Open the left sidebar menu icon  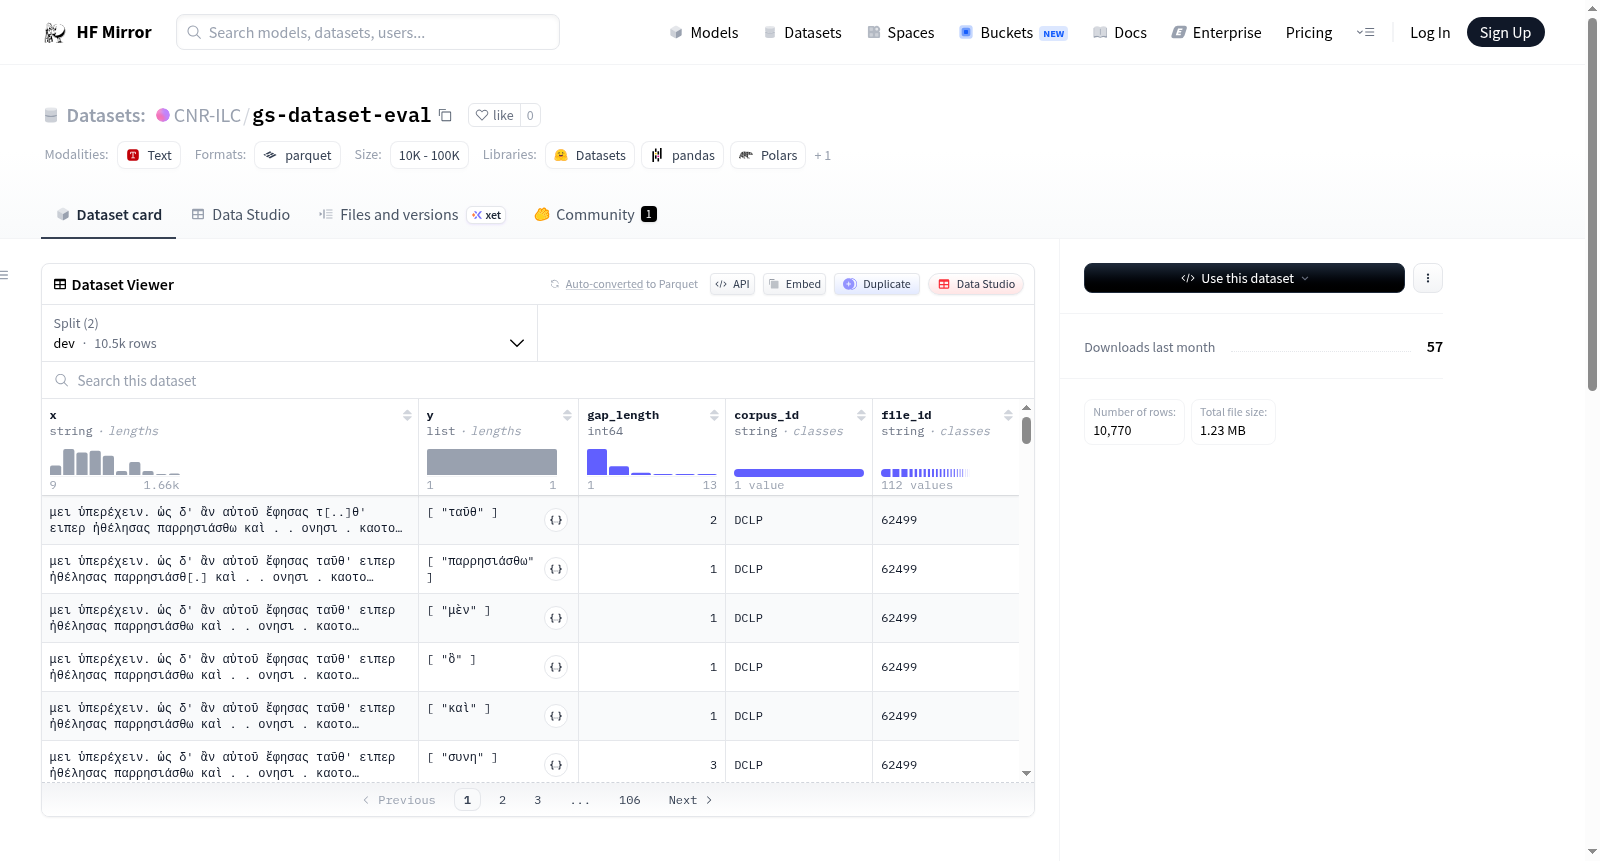pyautogui.click(x=4, y=275)
